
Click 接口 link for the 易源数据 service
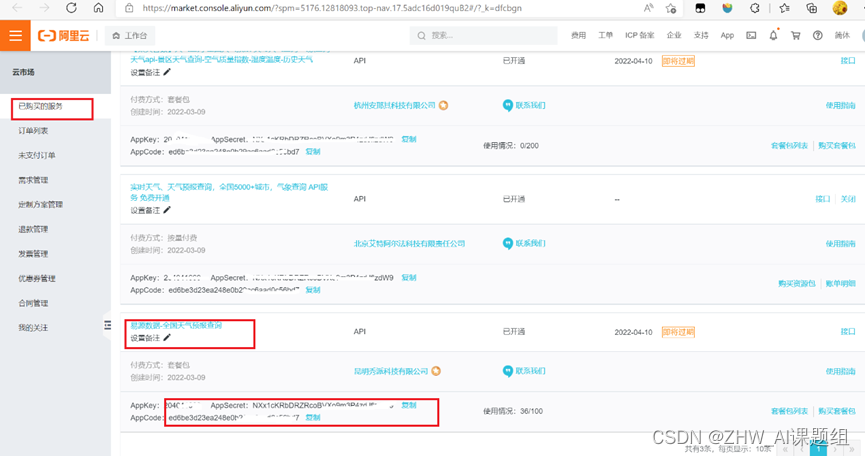click(x=848, y=331)
